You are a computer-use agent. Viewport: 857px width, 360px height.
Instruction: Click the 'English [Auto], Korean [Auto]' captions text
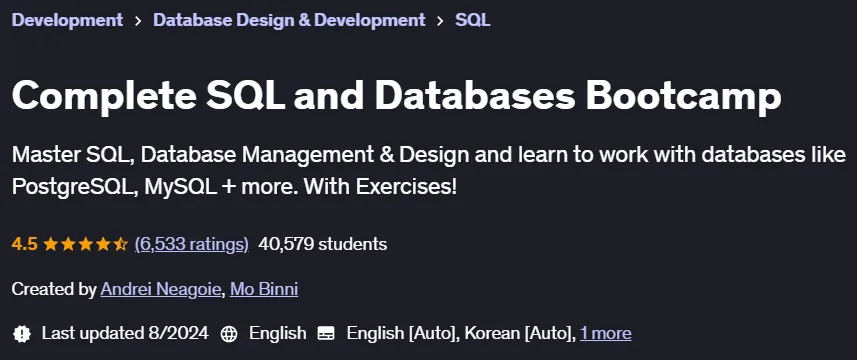tap(461, 333)
